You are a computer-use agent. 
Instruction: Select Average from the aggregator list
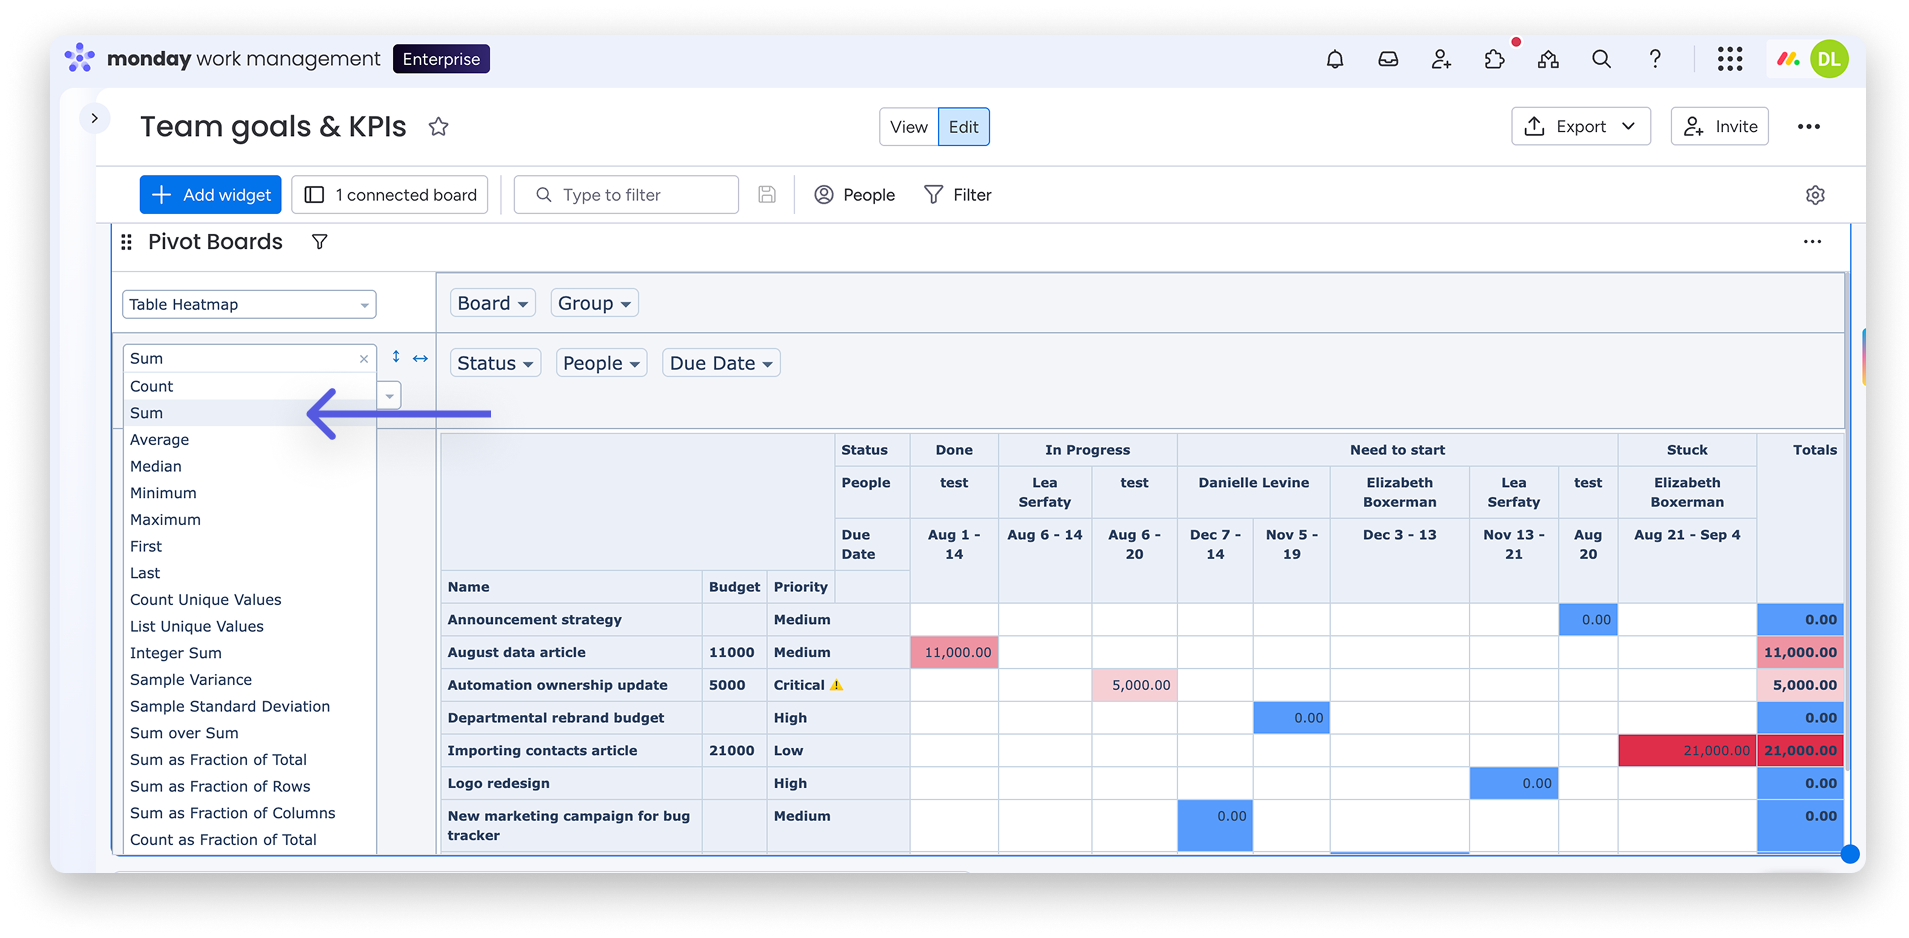159,440
